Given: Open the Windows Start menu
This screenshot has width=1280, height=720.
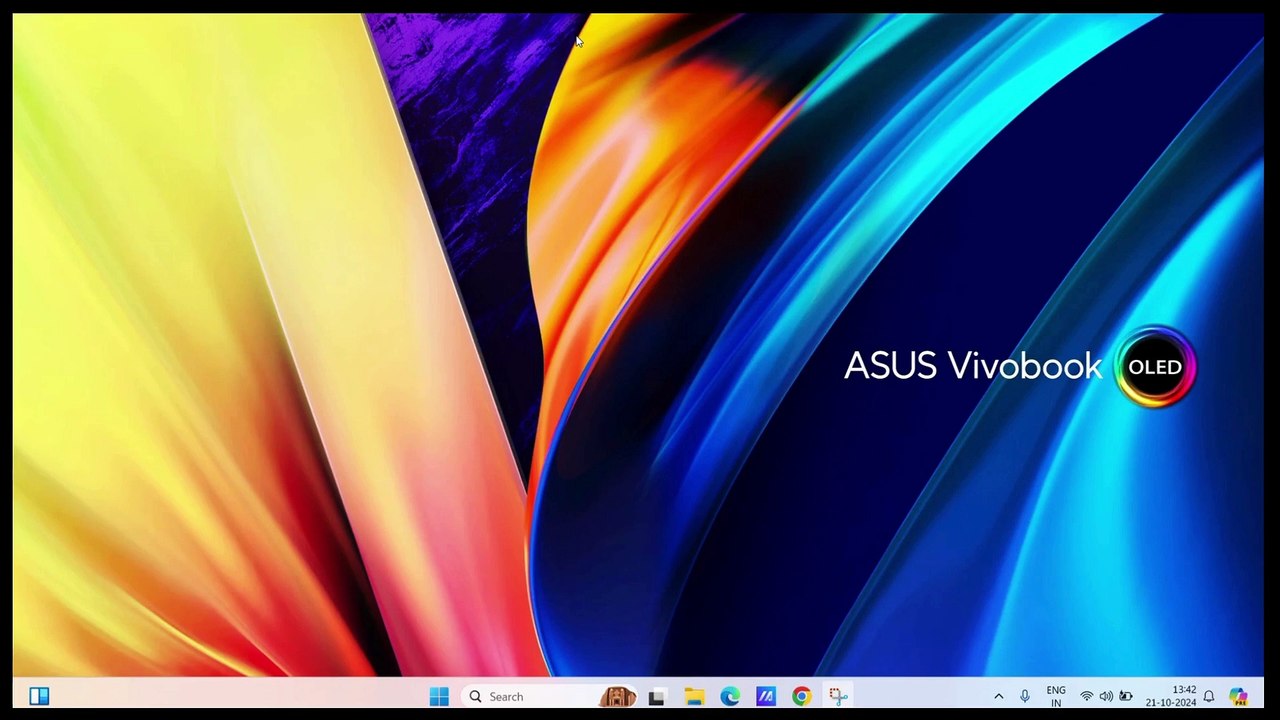Looking at the screenshot, I should 439,696.
